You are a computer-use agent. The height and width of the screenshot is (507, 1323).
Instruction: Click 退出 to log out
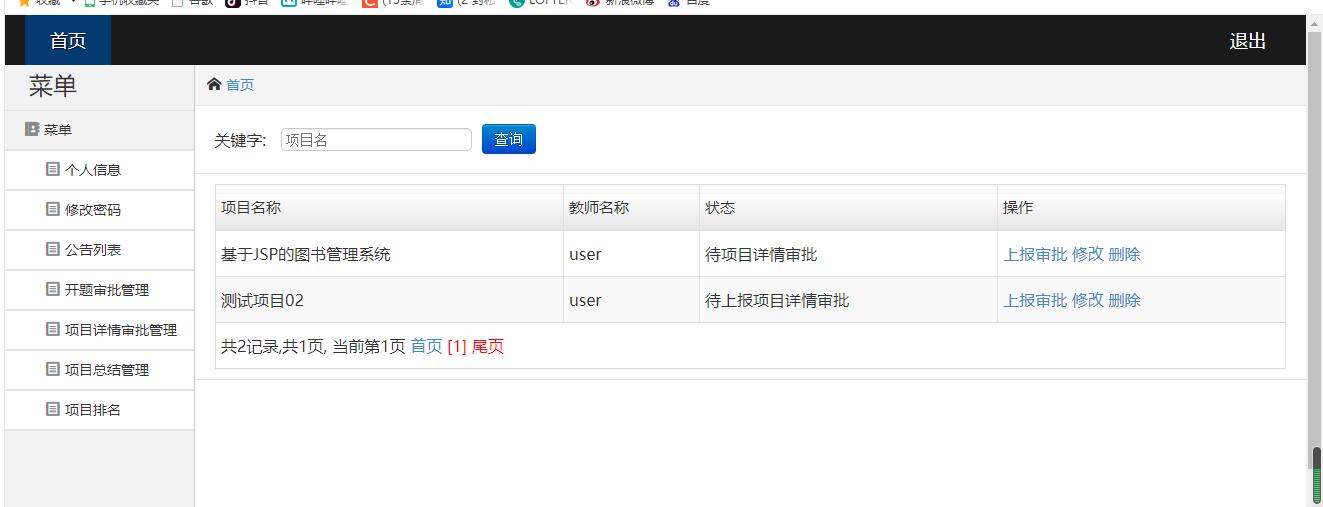pyautogui.click(x=1247, y=41)
